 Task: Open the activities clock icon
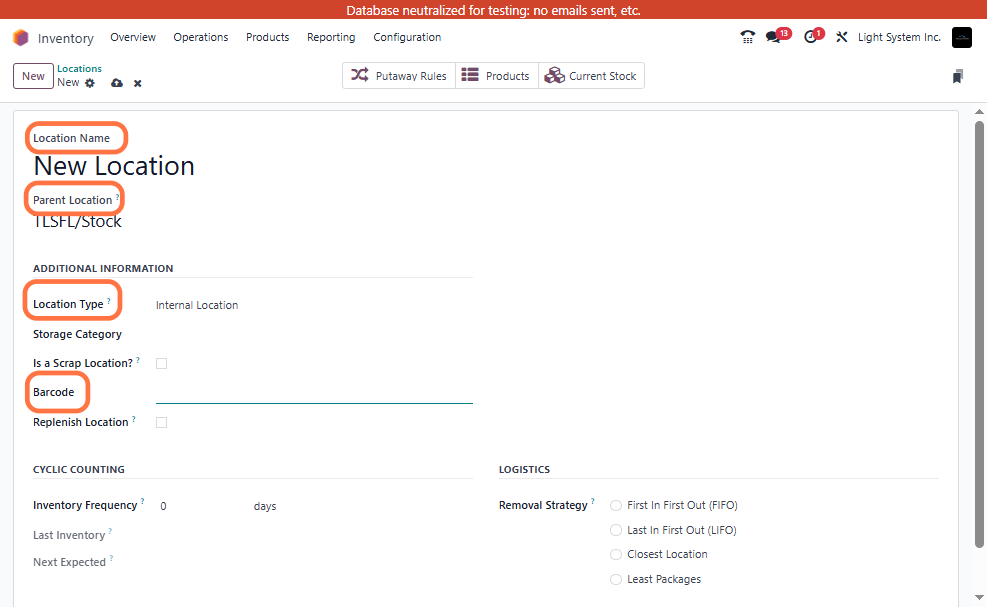811,37
